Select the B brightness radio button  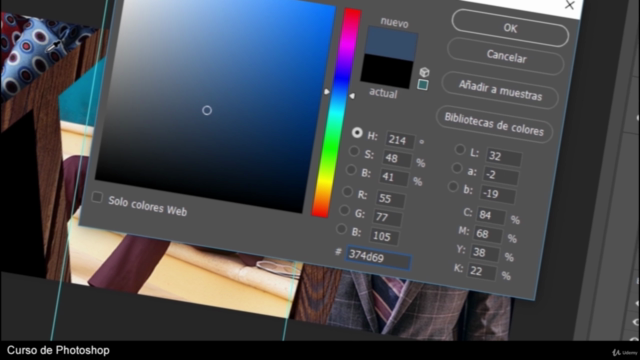pyautogui.click(x=351, y=170)
